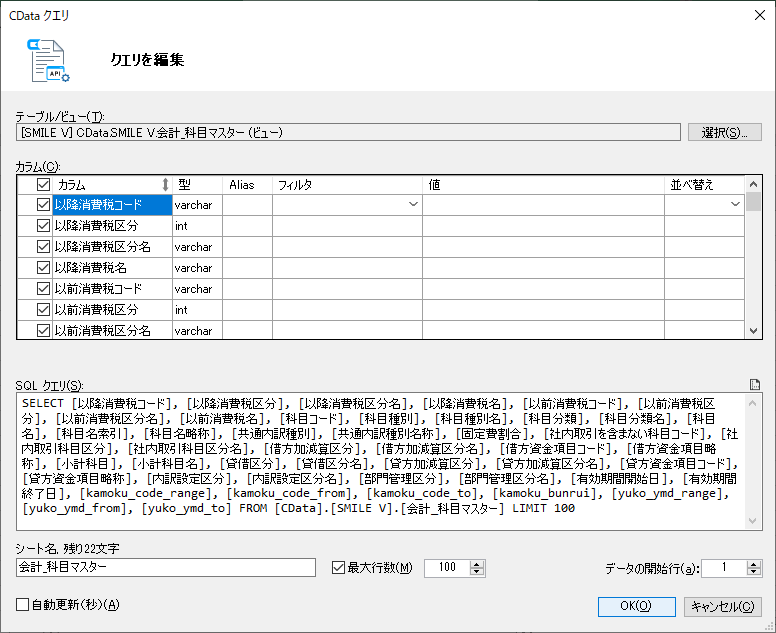Uncheck the 以降消費税コード column checkbox
This screenshot has width=776, height=633.
click(44, 204)
